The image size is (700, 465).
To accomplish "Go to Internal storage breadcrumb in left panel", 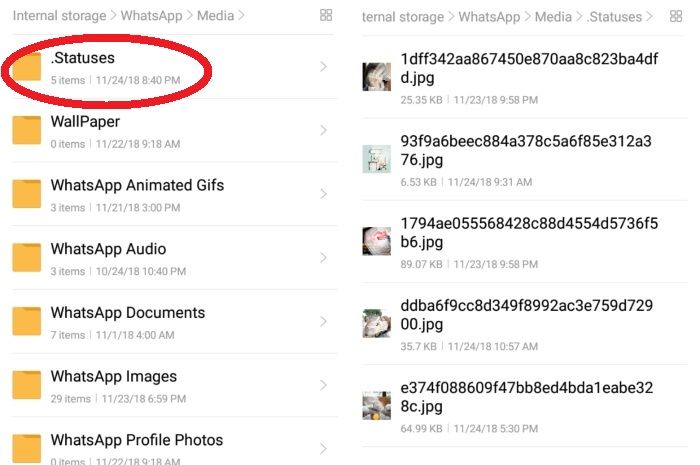I will click(59, 16).
